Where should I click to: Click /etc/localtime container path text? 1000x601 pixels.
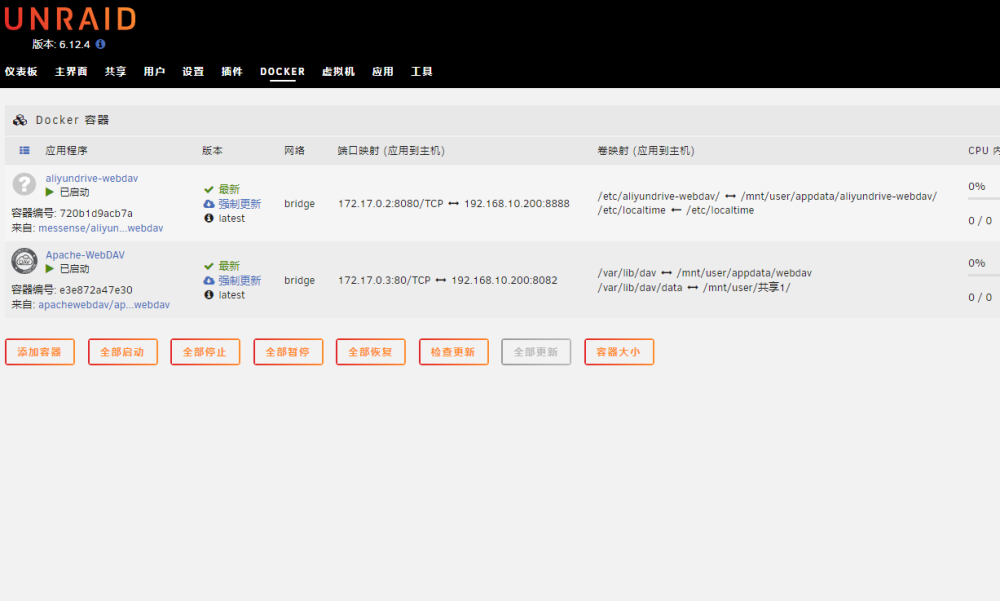point(631,211)
